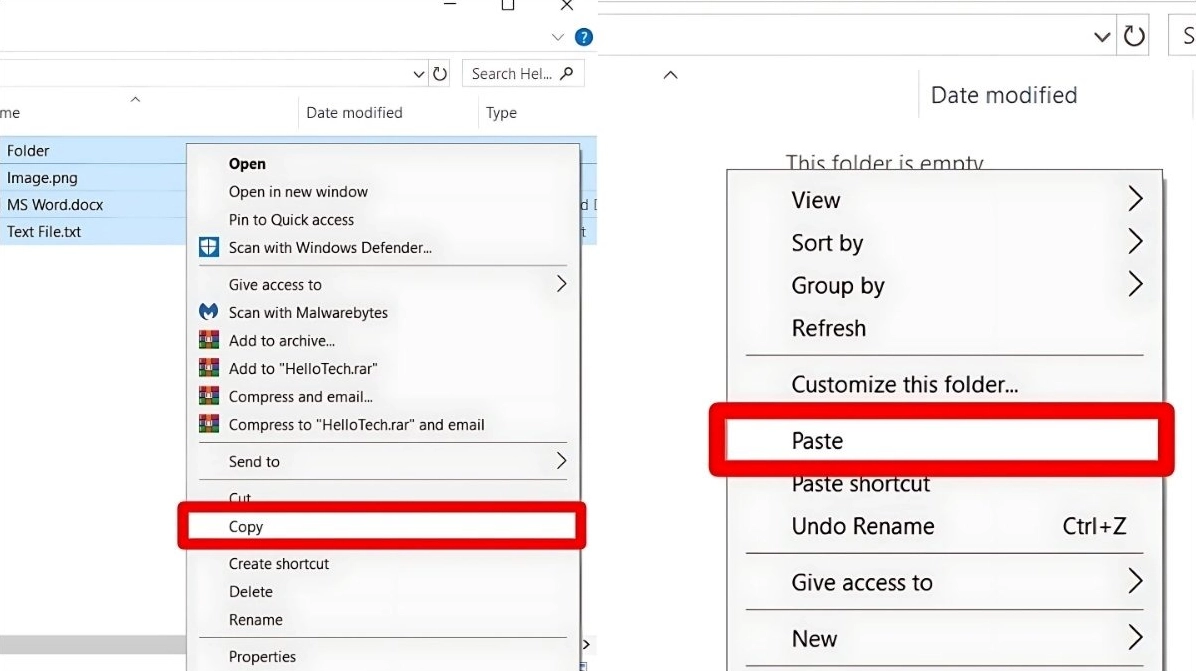This screenshot has height=671, width=1196.
Task: Click into the Search box field
Action: click(x=510, y=73)
